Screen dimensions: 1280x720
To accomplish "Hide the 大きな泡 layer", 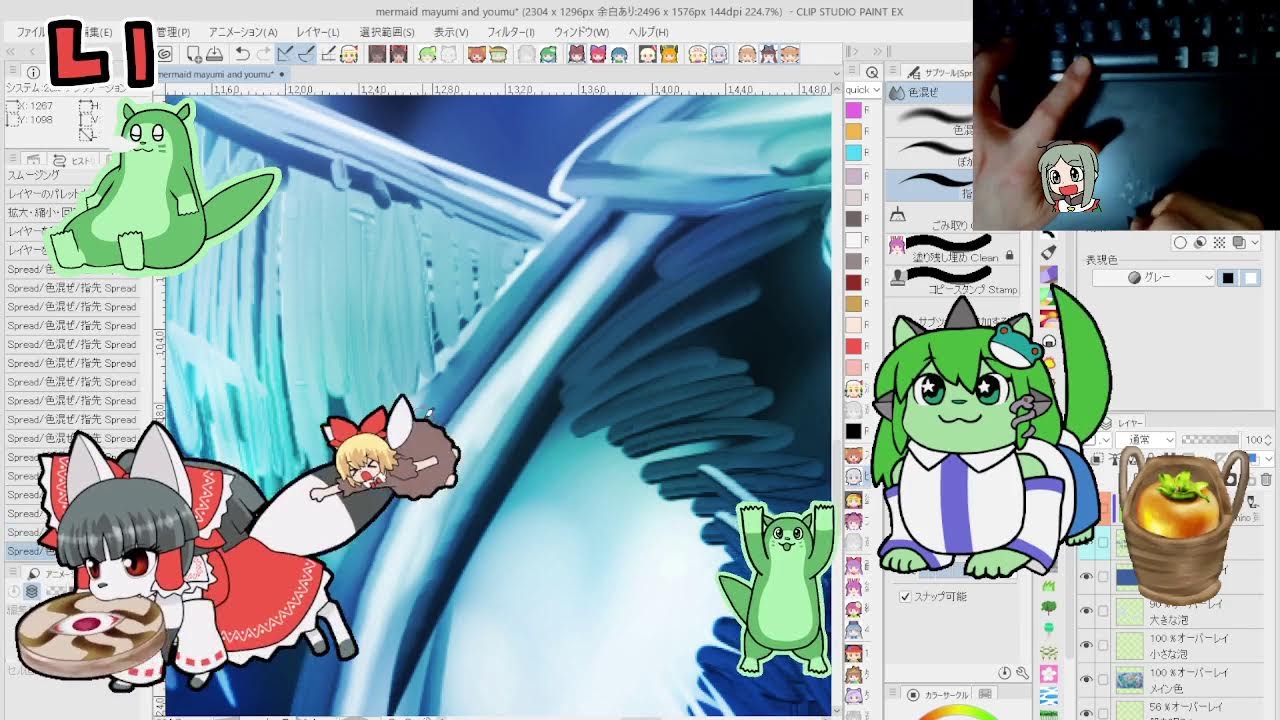I will click(1086, 610).
